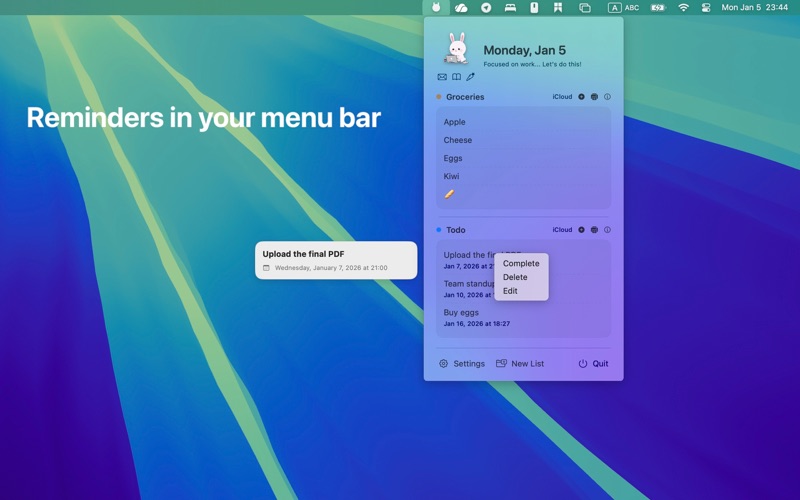
Task: Select the Buy eggs reminder
Action: [x=461, y=312]
